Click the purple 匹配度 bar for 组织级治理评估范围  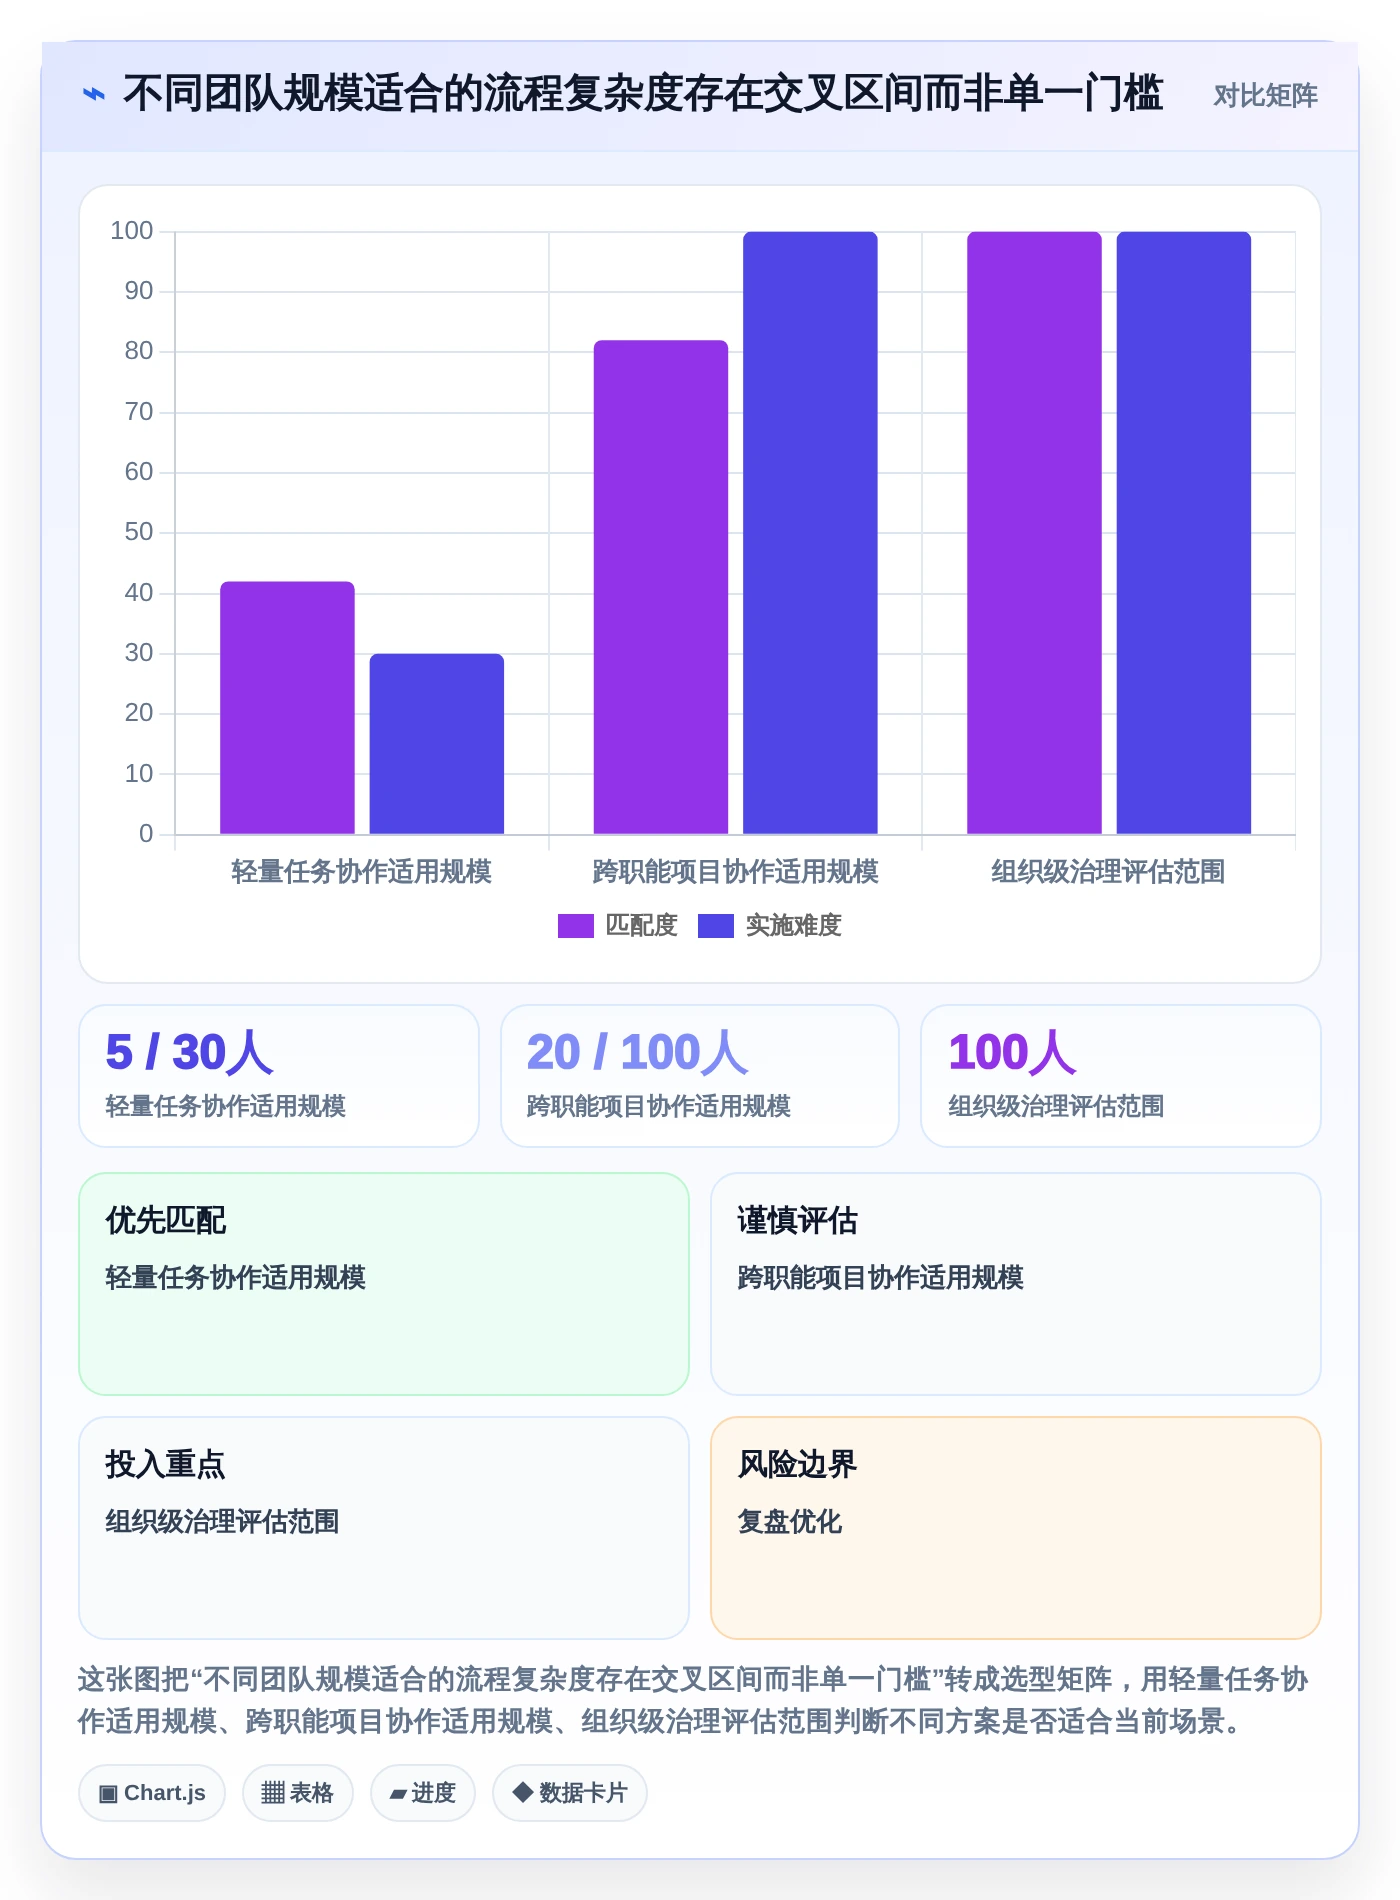1034,533
